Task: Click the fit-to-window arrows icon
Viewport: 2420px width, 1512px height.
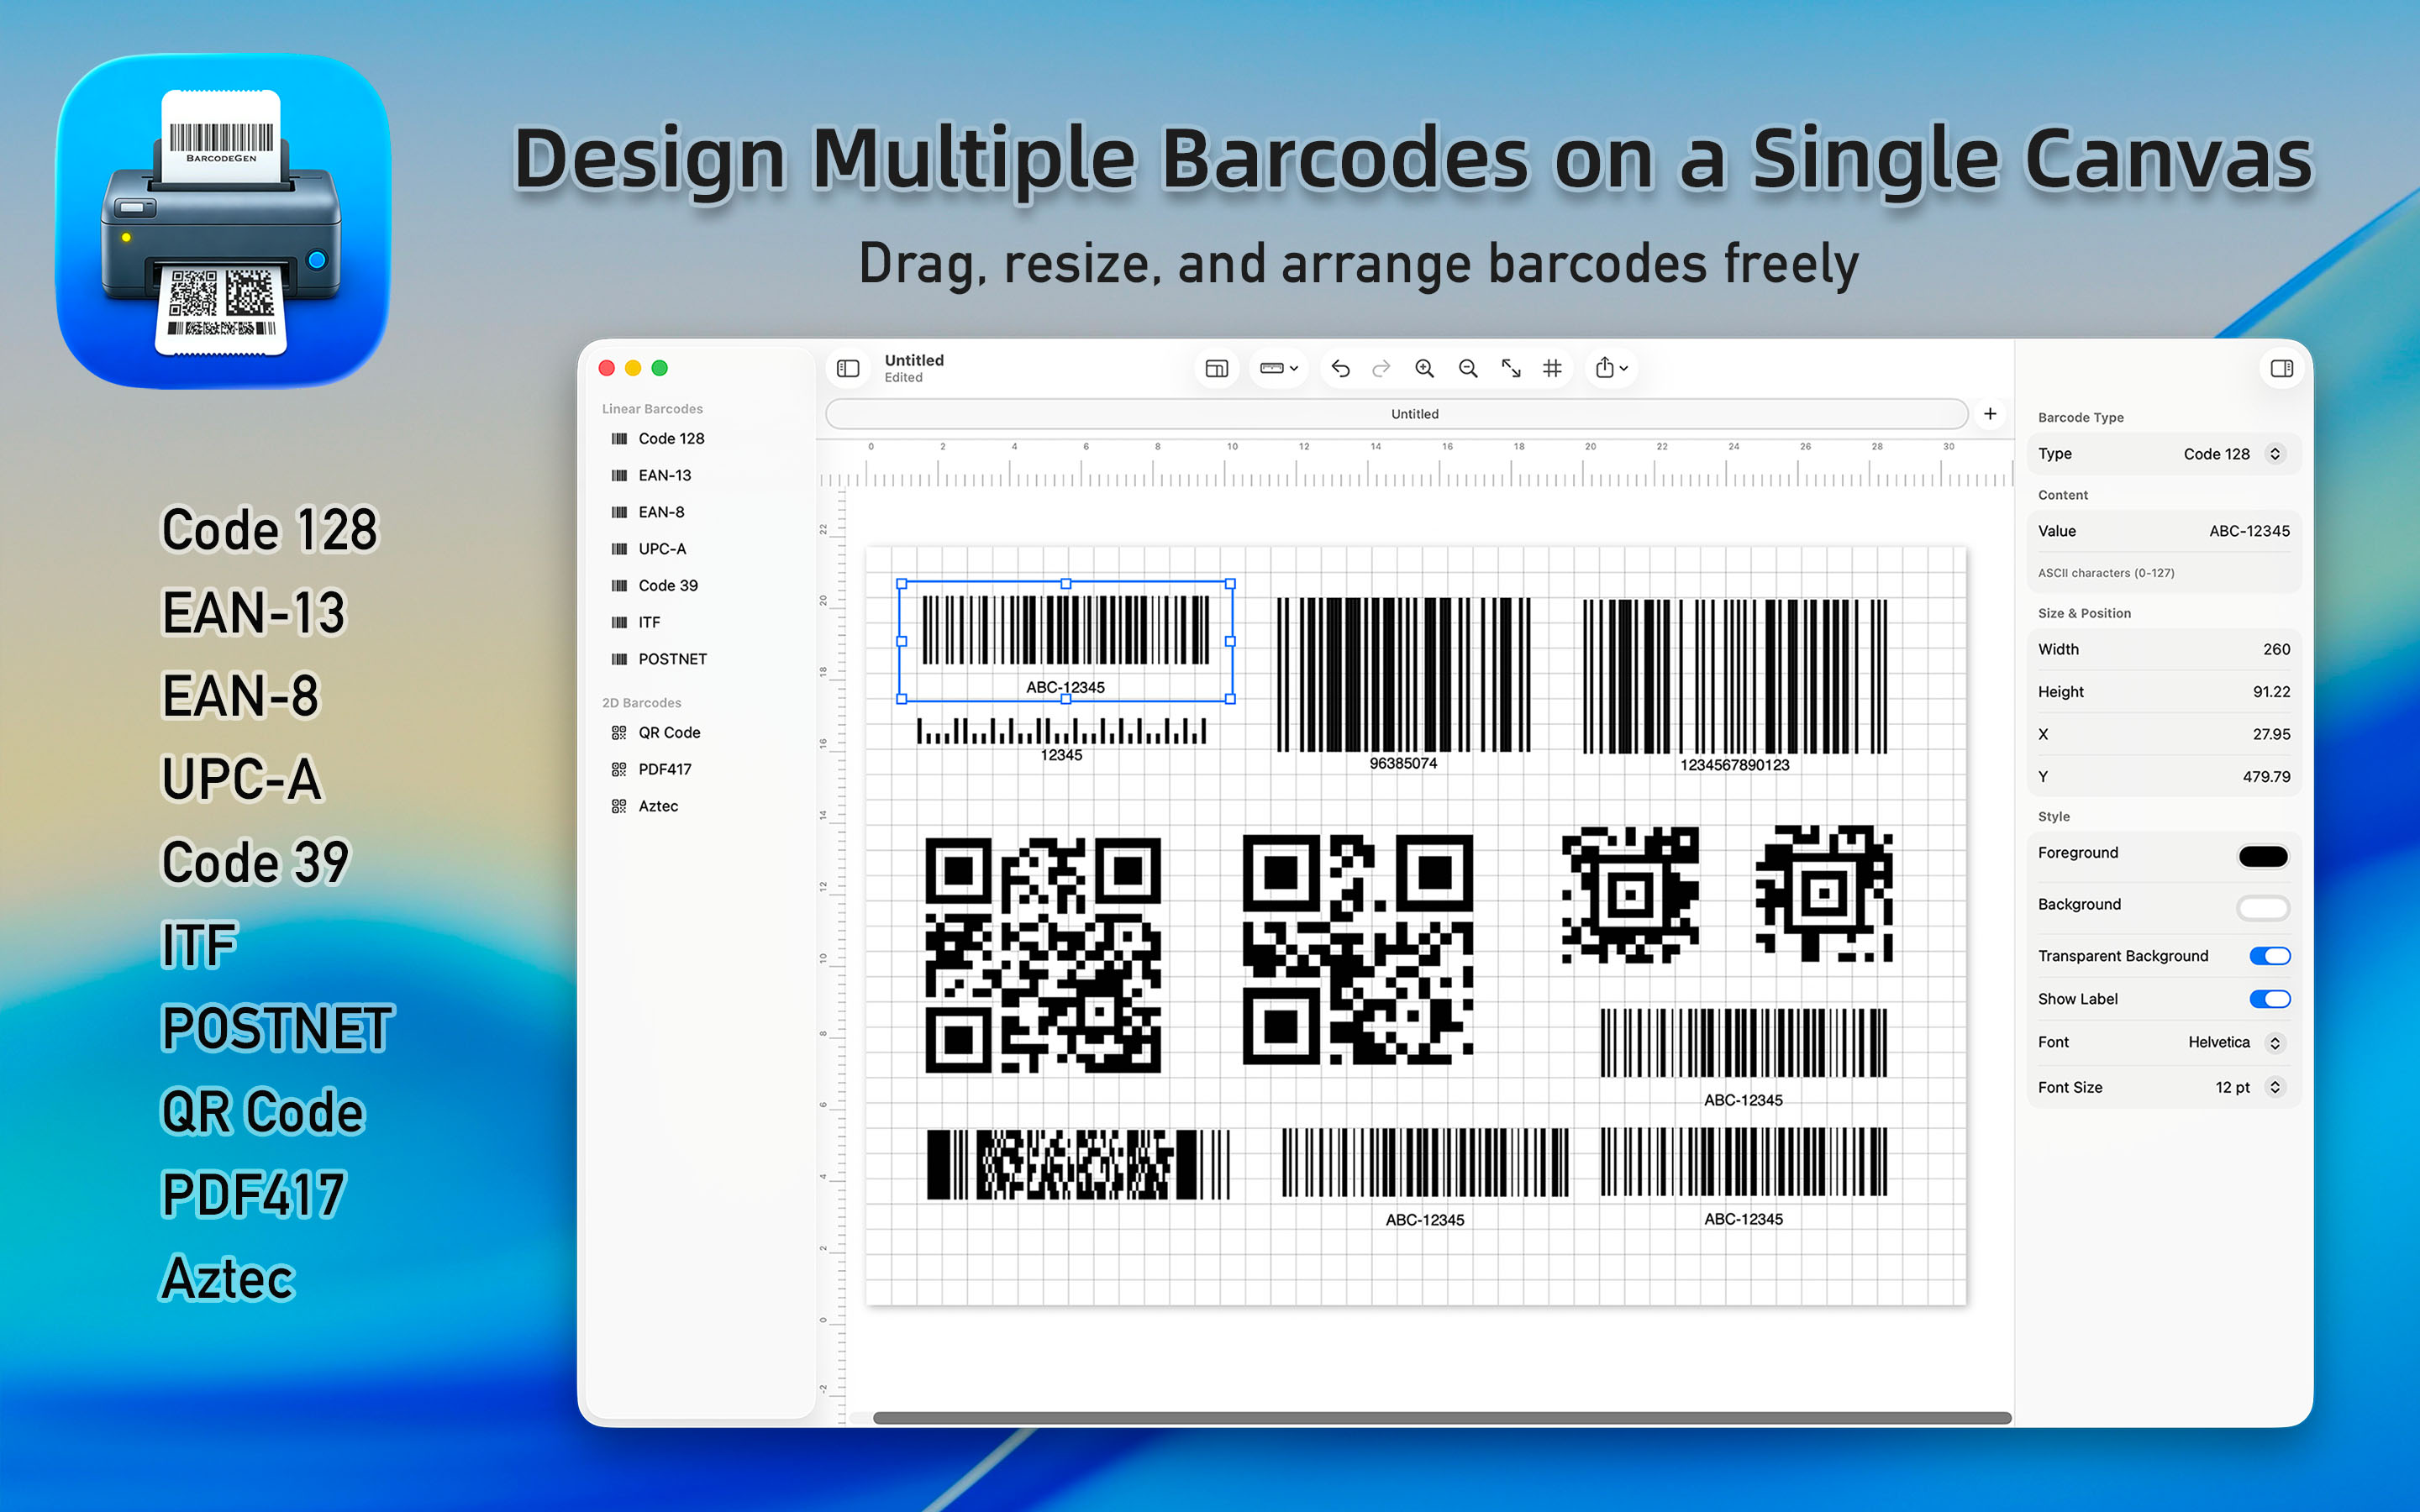Action: click(x=1511, y=369)
